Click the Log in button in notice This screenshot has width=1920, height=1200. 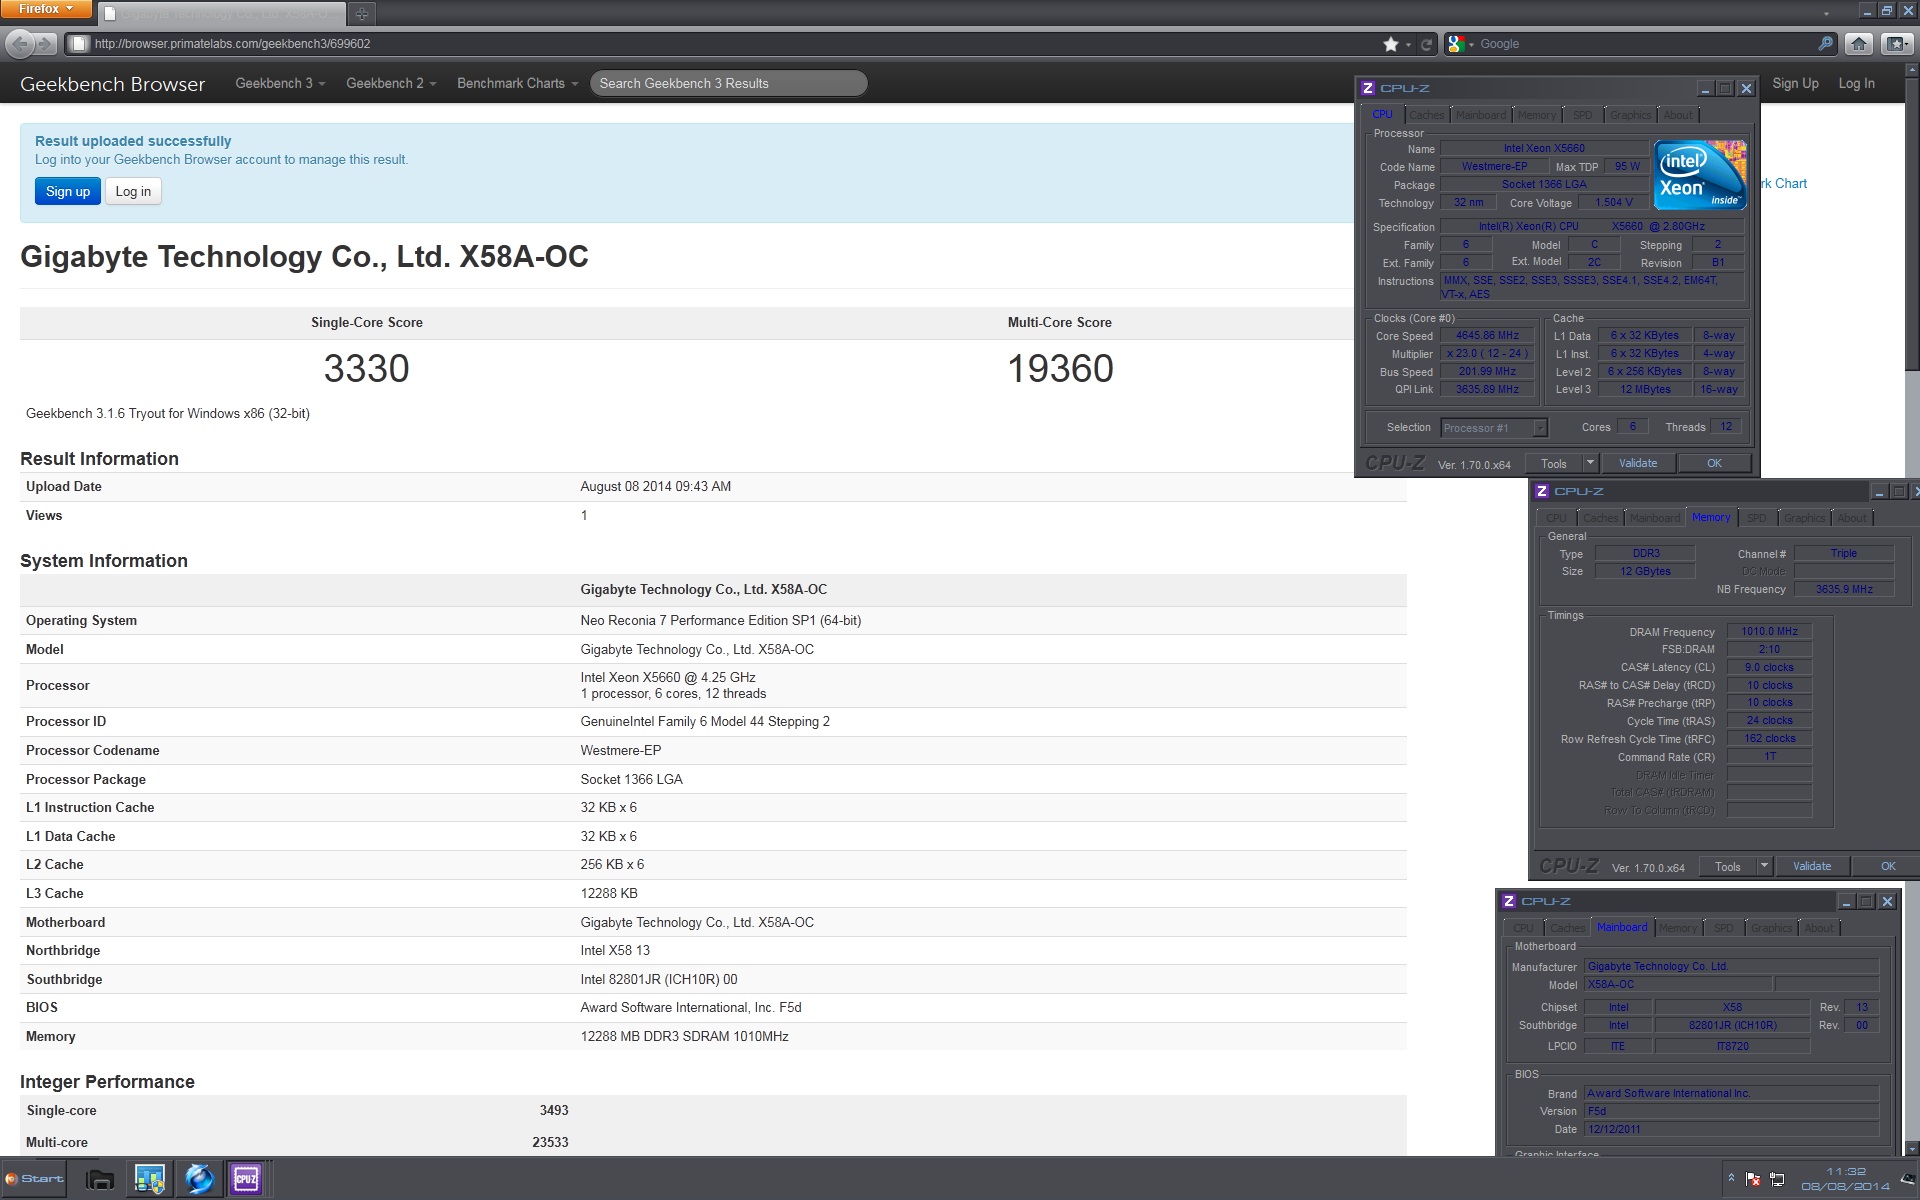[133, 191]
